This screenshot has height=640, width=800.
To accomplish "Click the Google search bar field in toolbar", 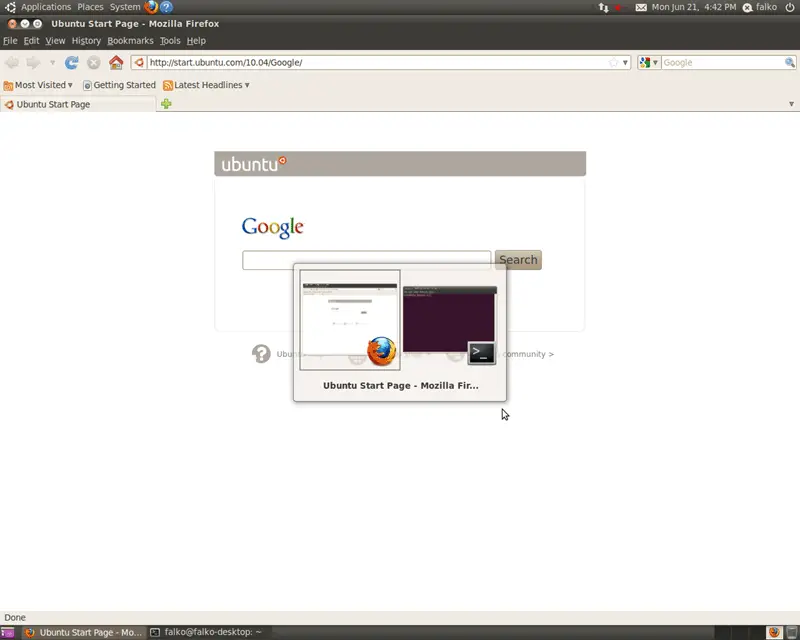I will pyautogui.click(x=722, y=62).
